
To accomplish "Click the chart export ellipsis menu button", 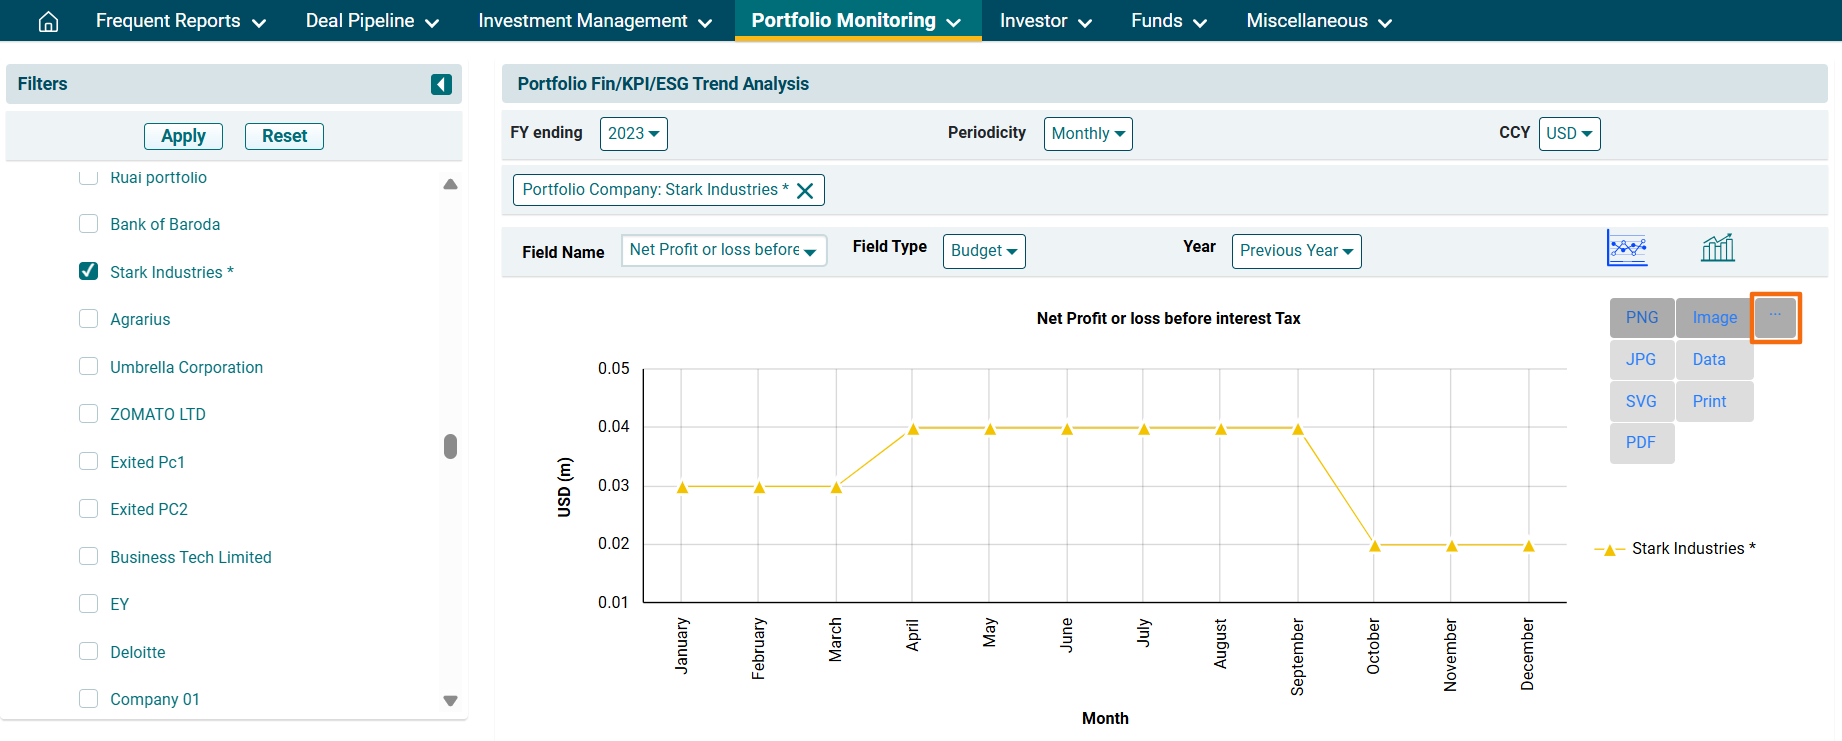I will coord(1775,317).
